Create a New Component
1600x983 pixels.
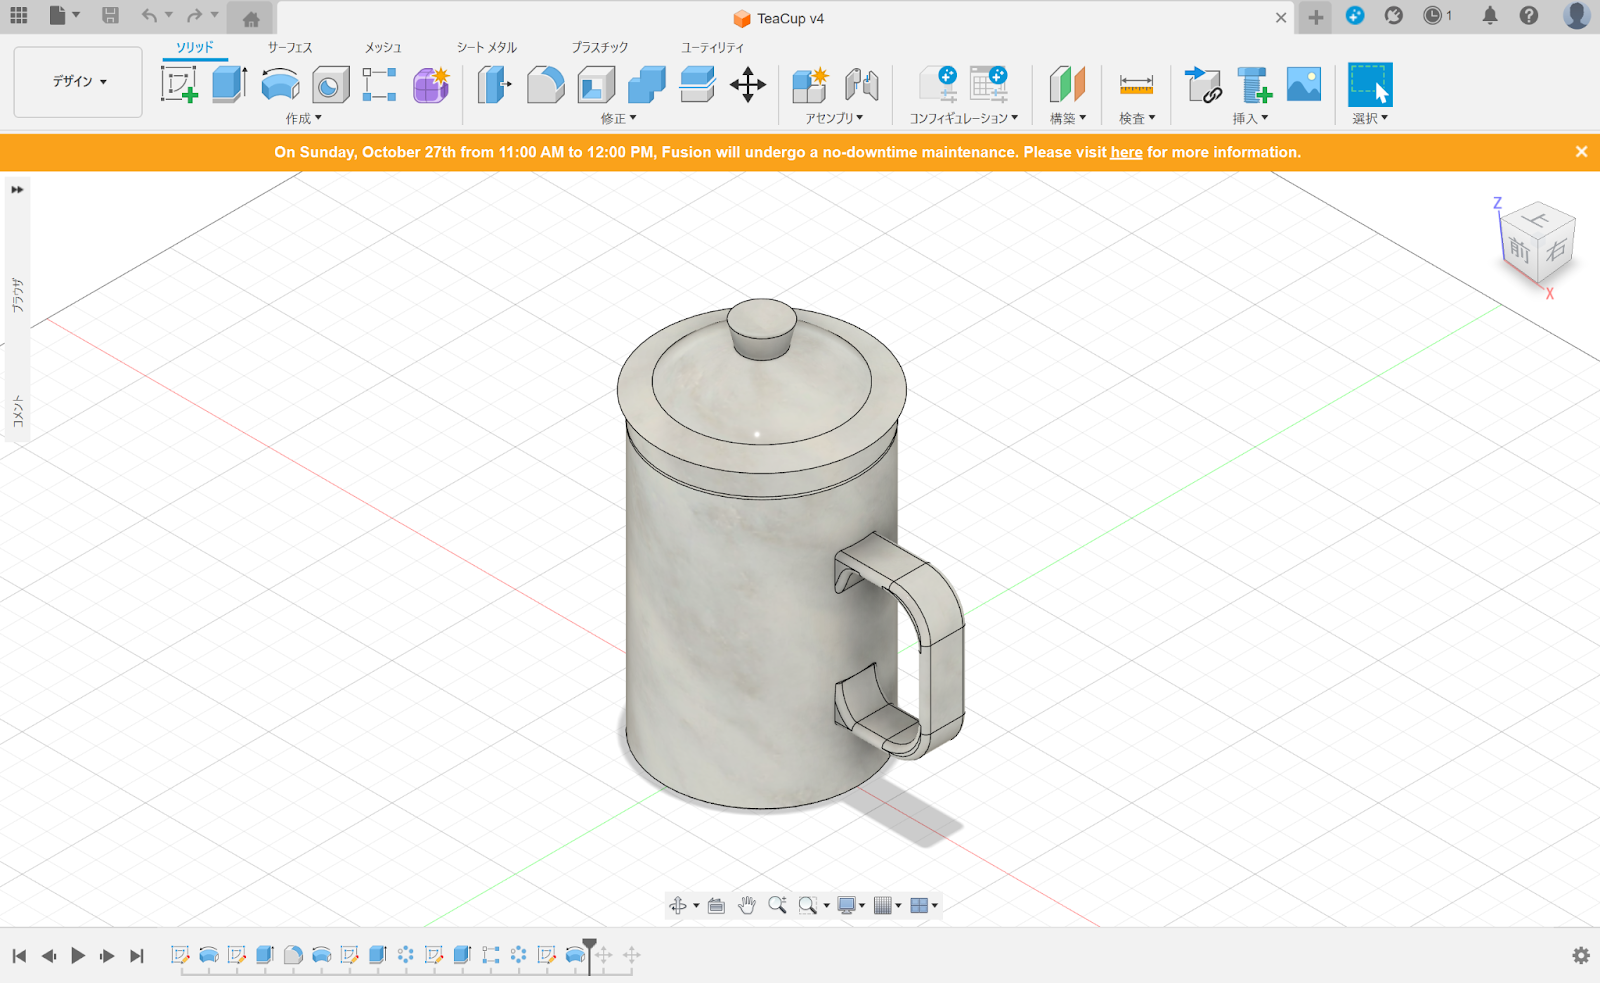click(810, 85)
